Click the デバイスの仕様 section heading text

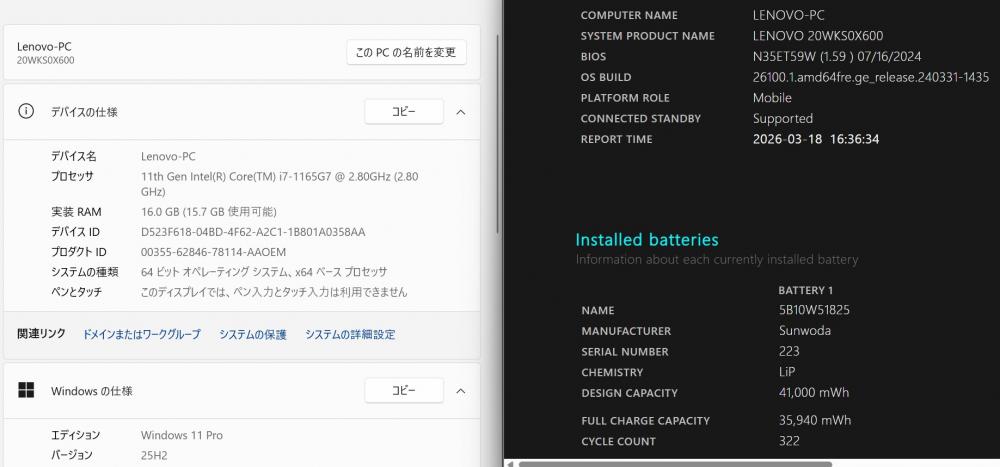click(84, 112)
